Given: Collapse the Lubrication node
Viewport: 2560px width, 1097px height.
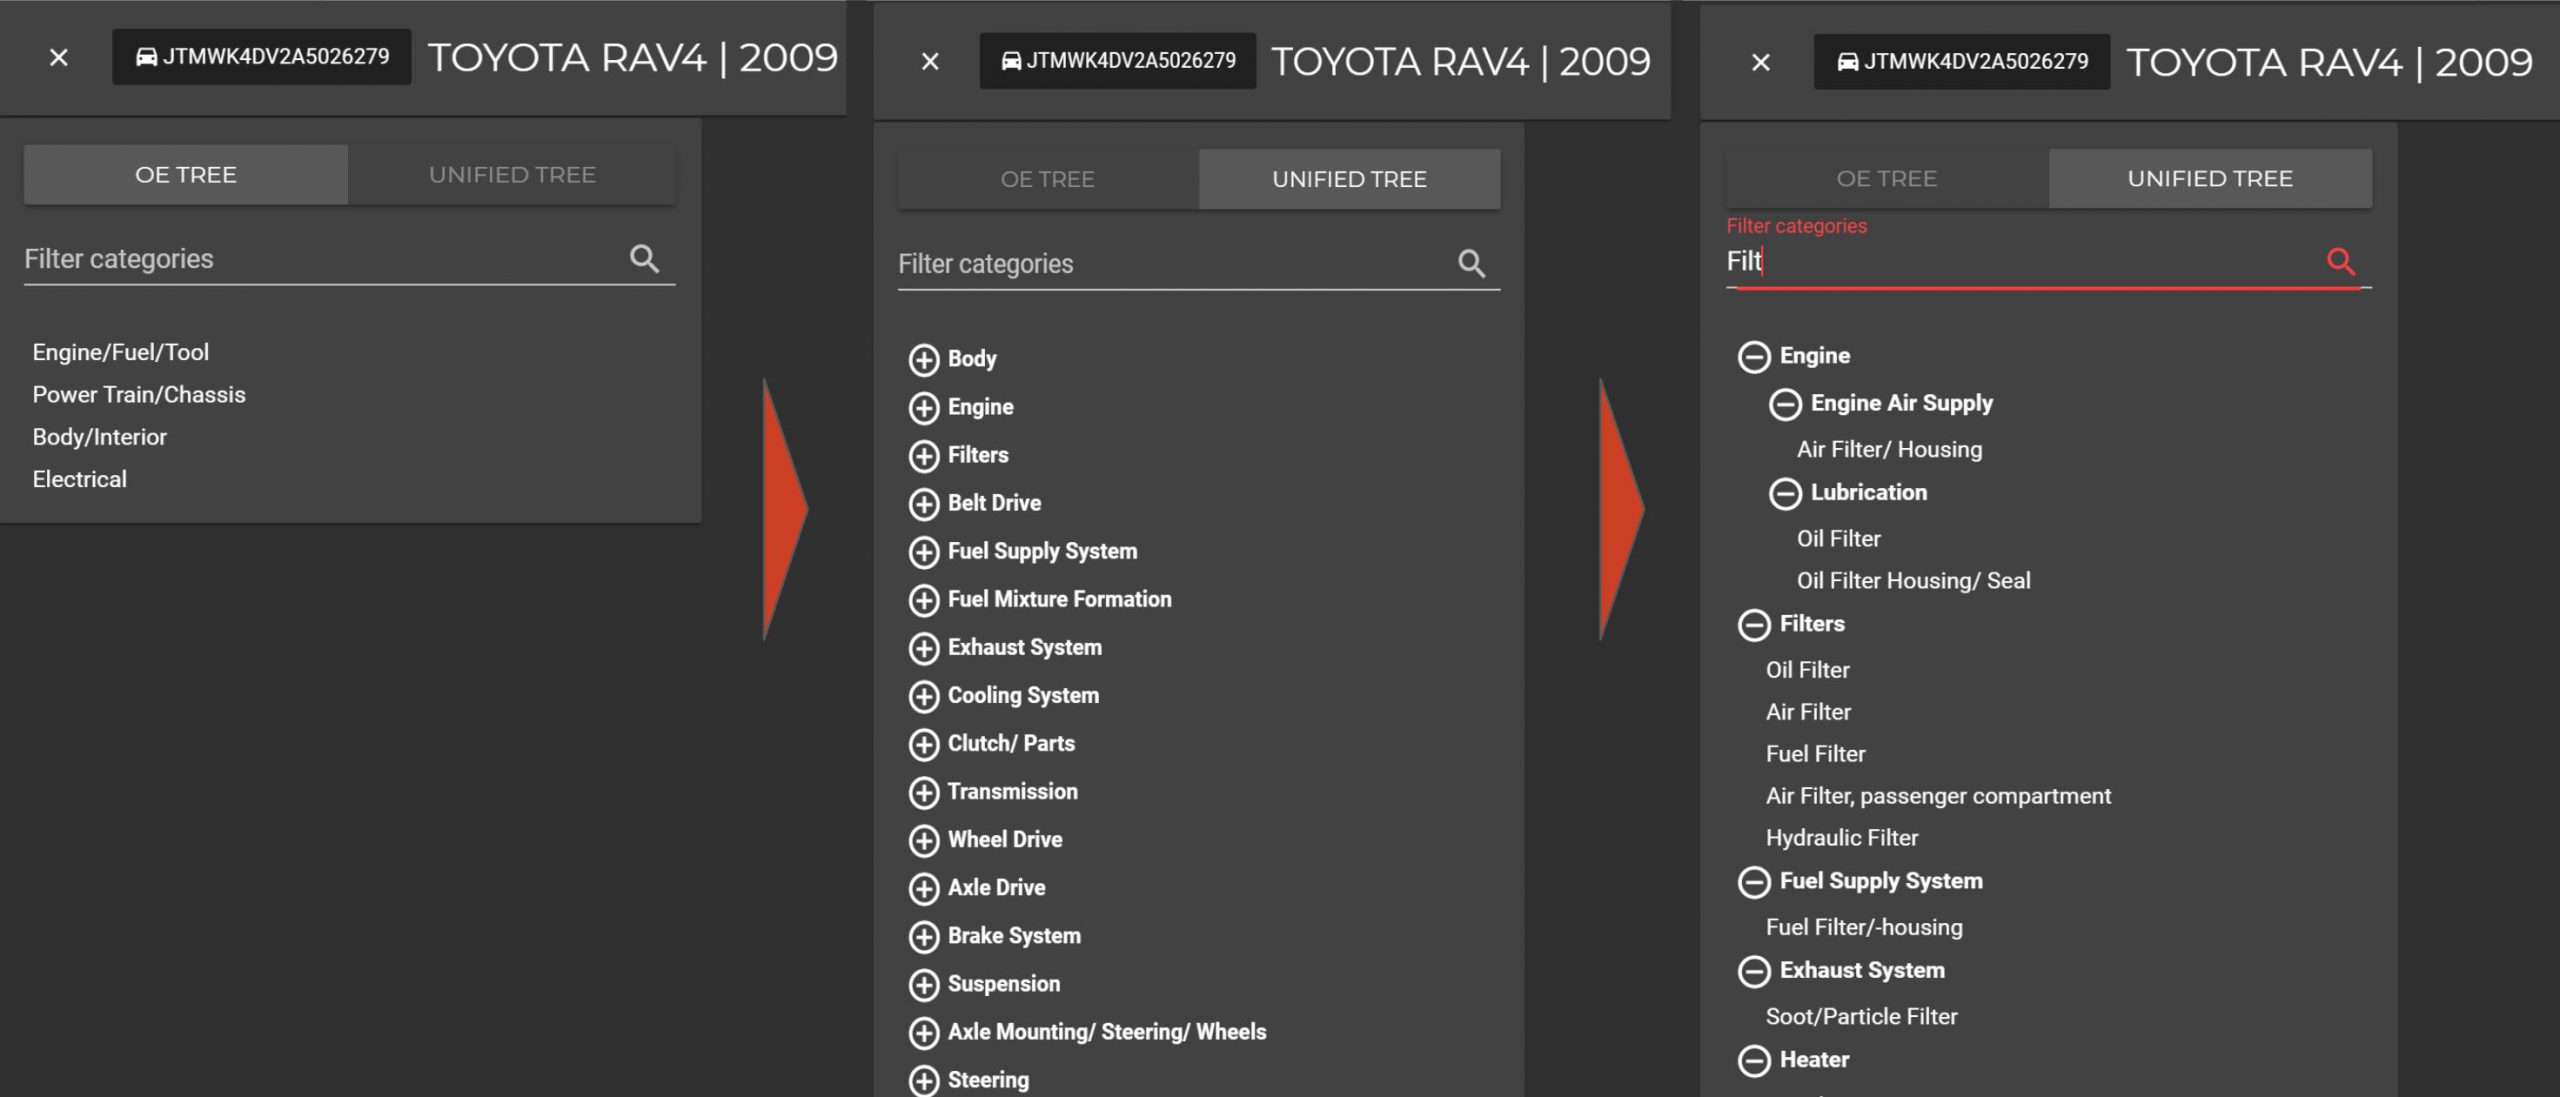Looking at the screenshot, I should coord(1785,493).
